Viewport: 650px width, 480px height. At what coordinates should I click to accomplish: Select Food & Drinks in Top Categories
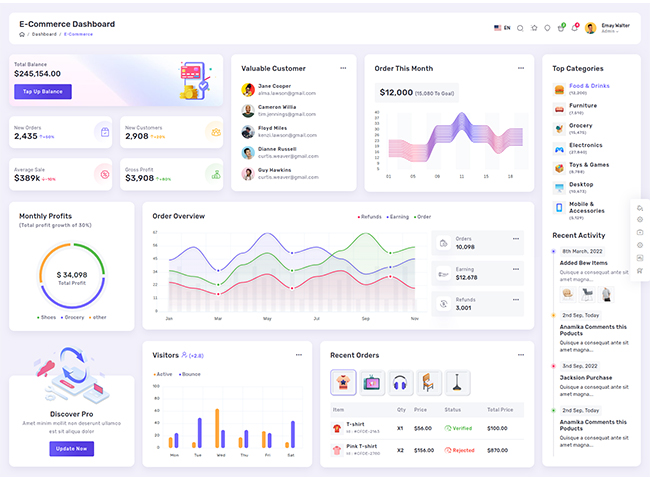[x=589, y=86]
